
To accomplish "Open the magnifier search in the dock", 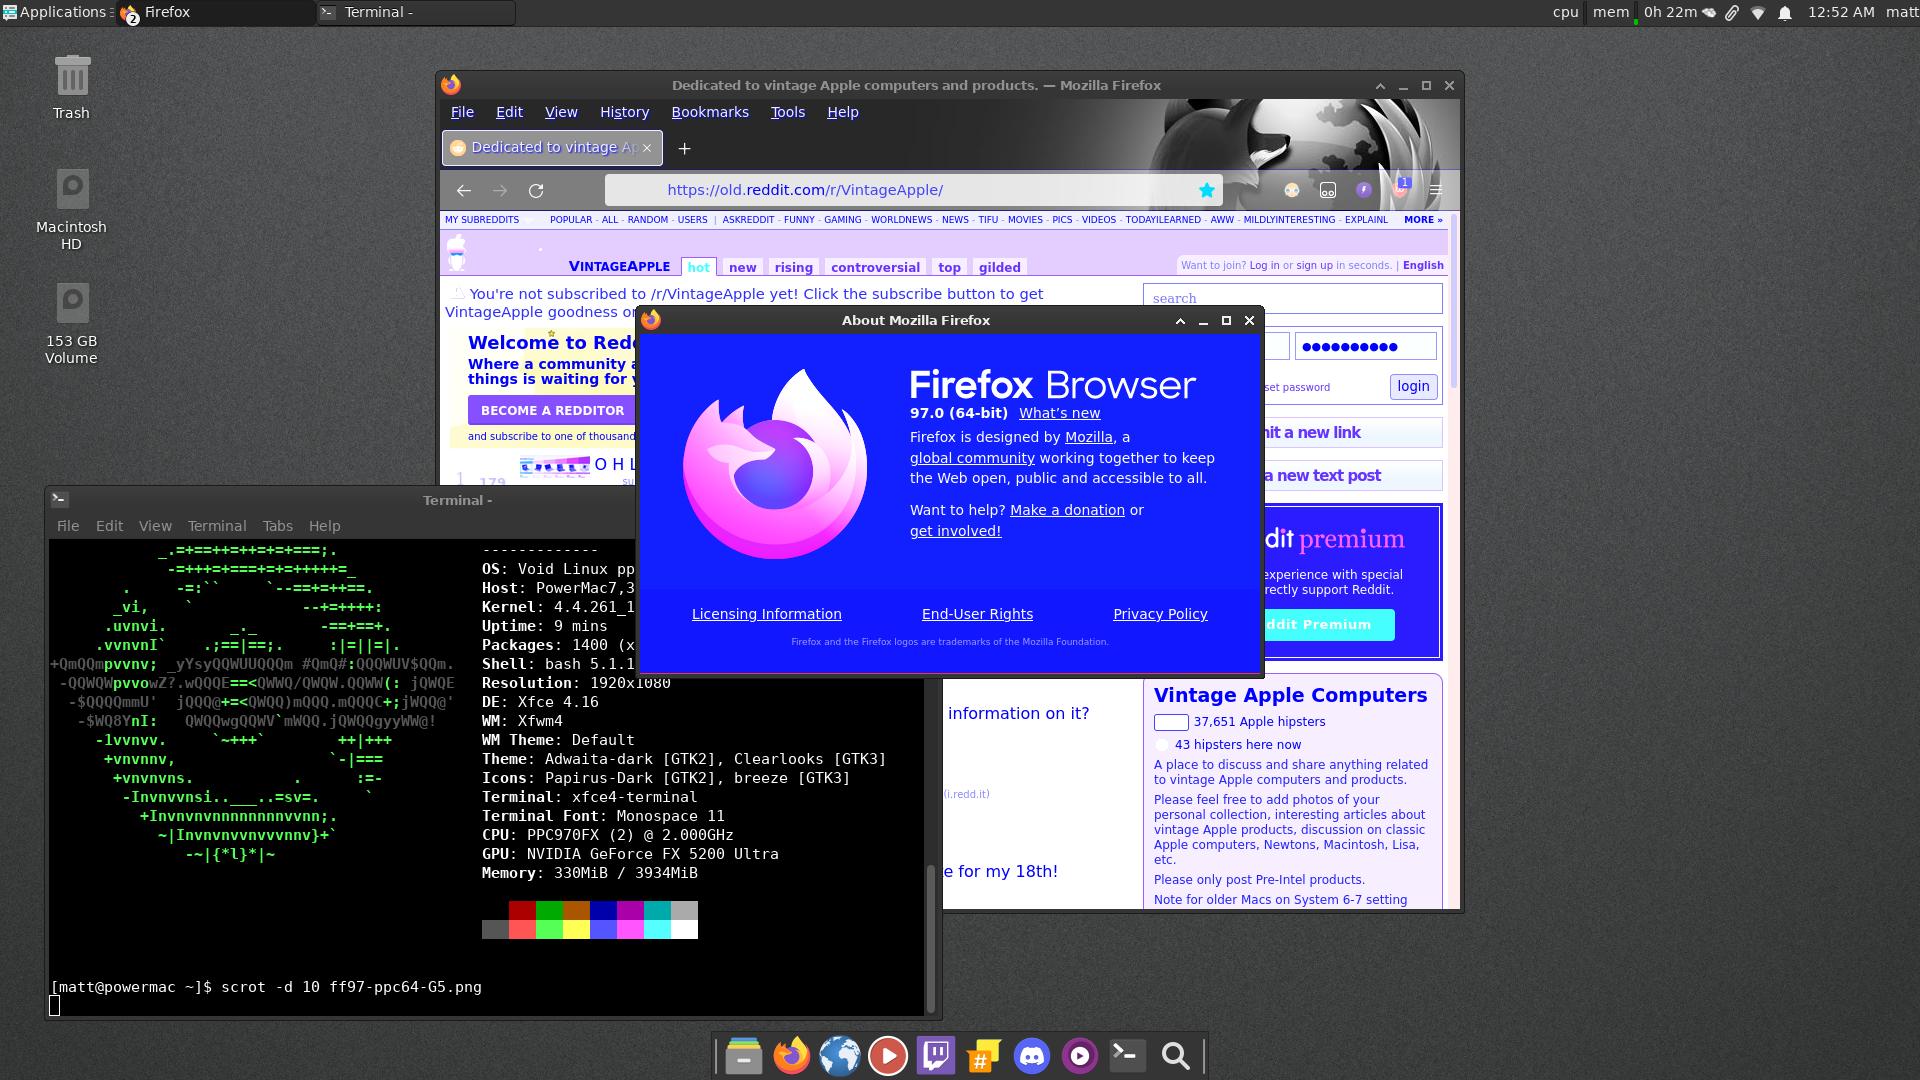I will tap(1175, 1056).
